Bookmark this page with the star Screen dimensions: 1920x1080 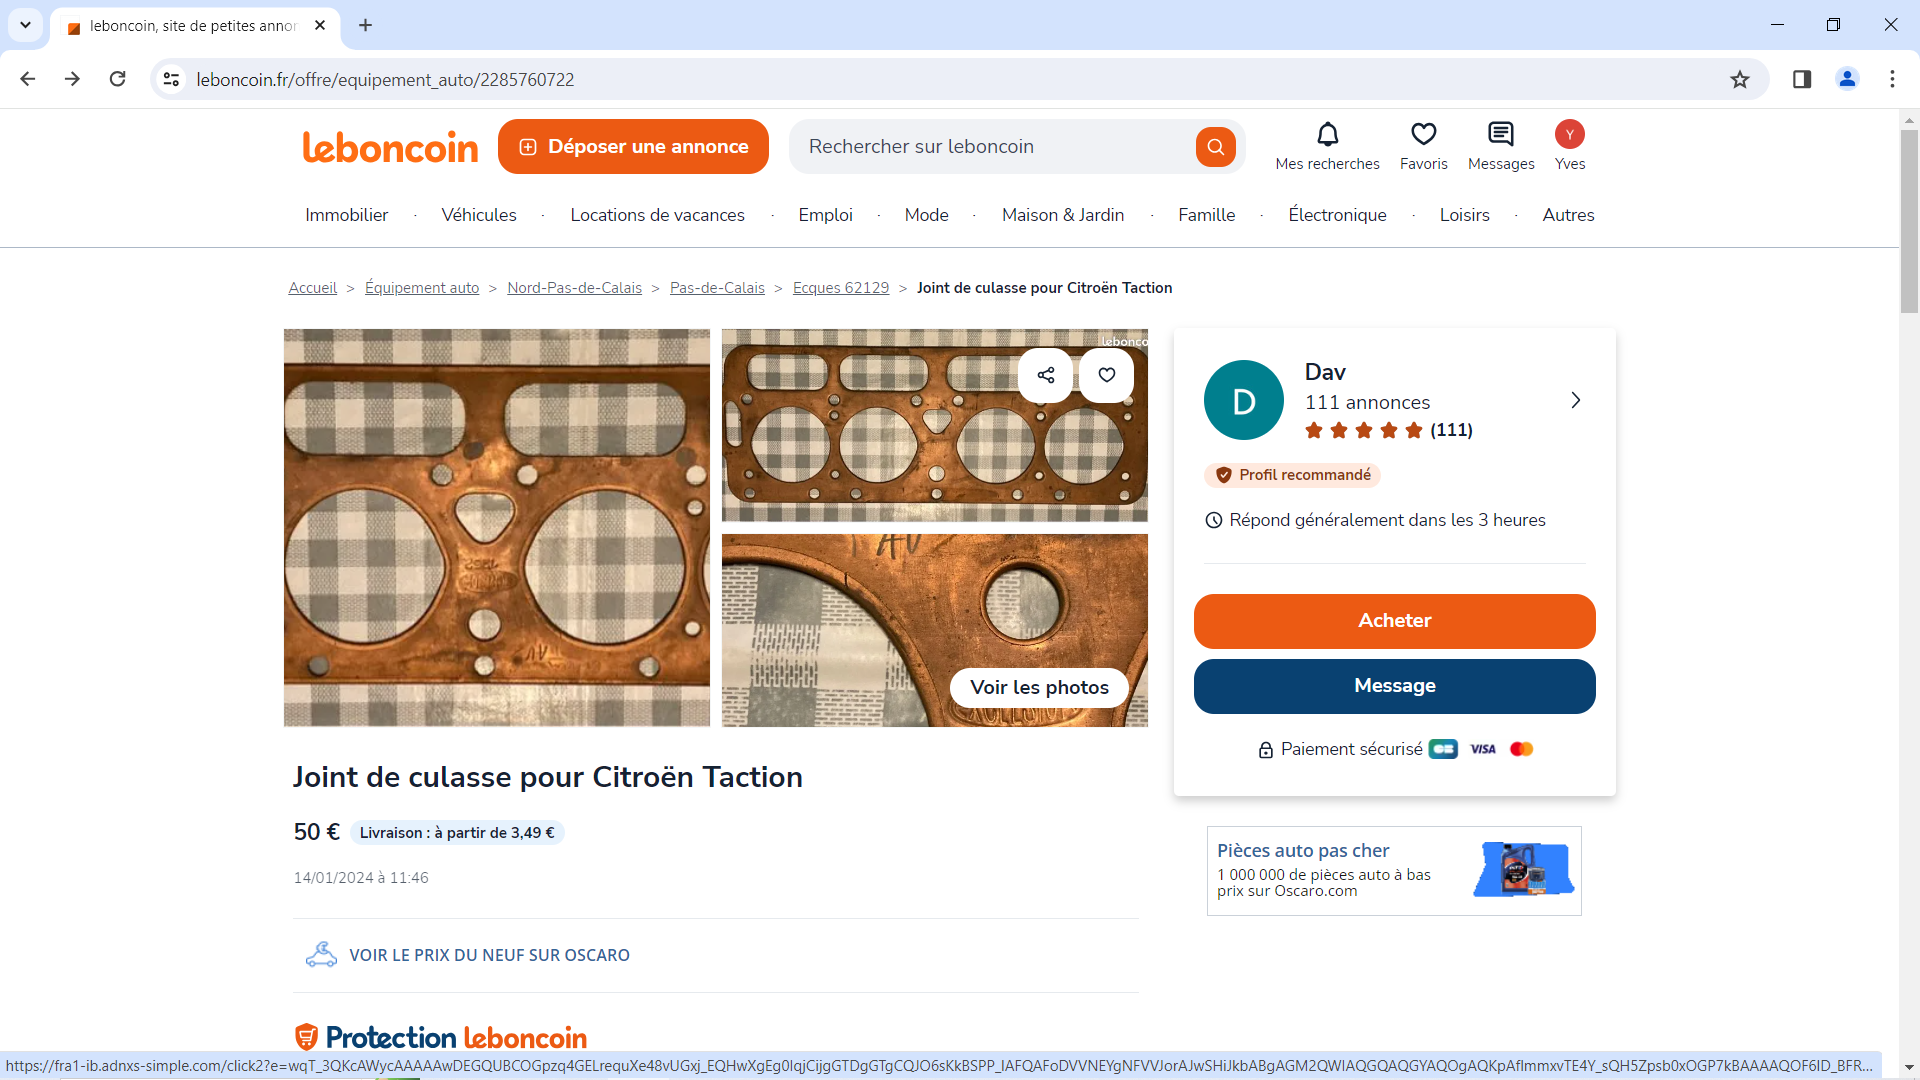pyautogui.click(x=1740, y=79)
